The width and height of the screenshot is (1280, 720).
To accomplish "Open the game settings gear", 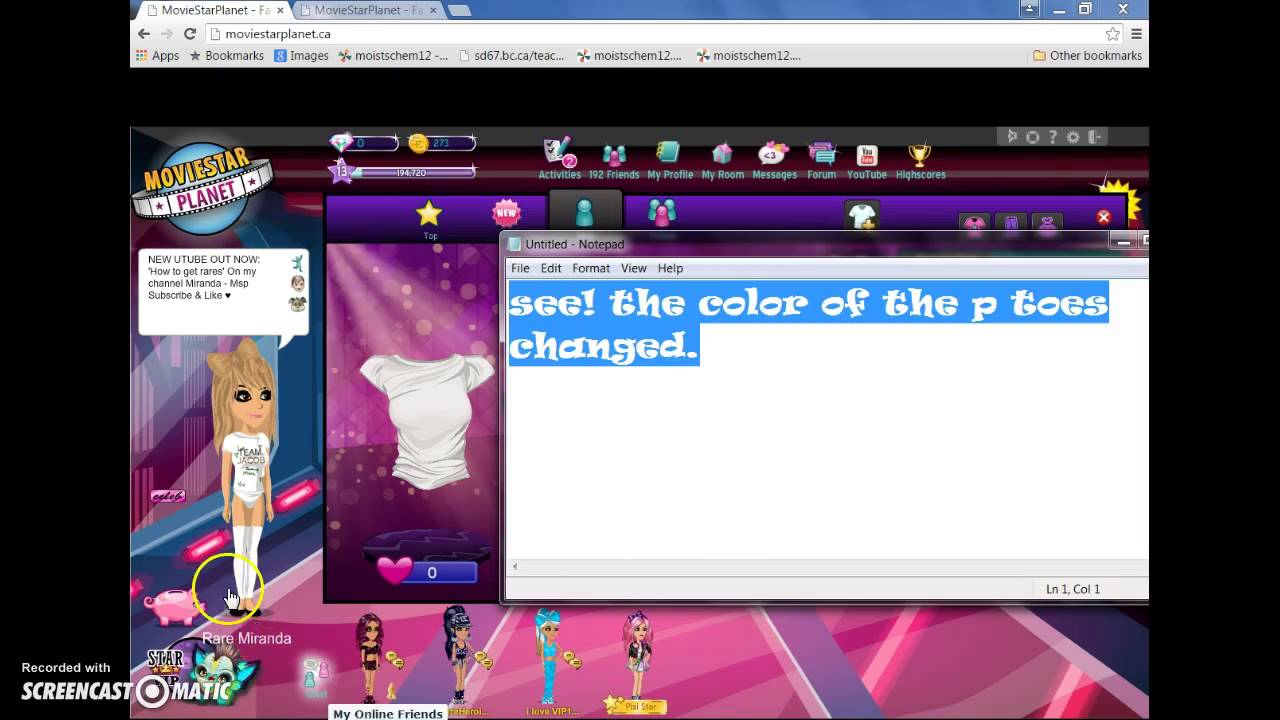I will point(1073,137).
